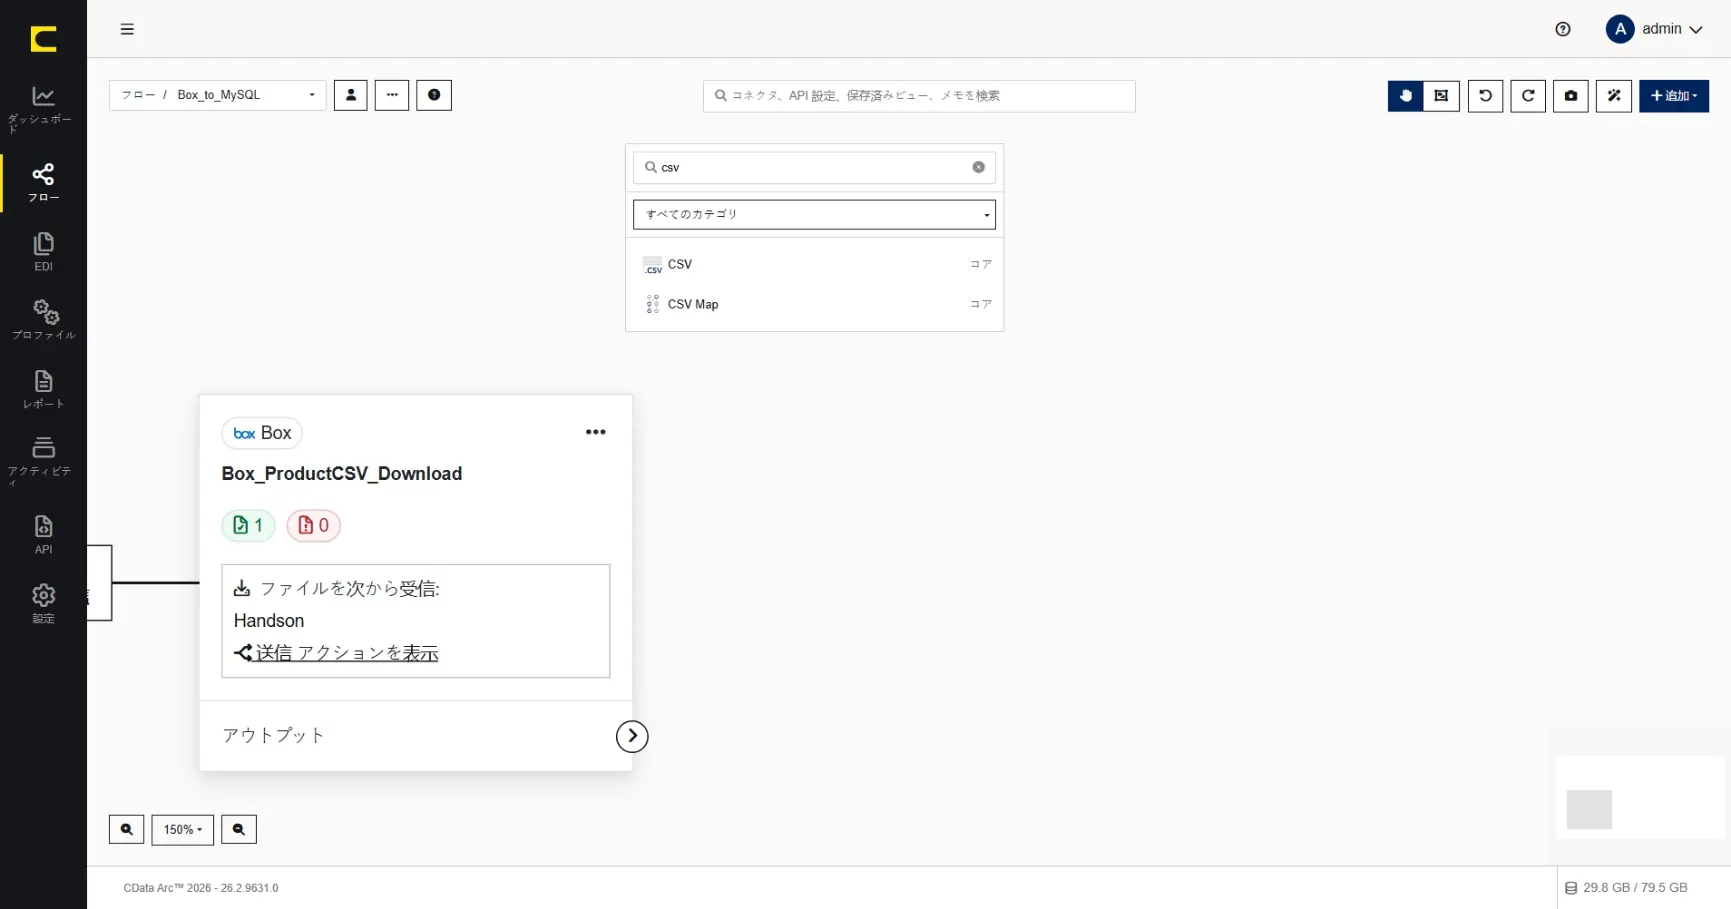Select the CSV connector result
This screenshot has width=1731, height=909.
click(x=814, y=264)
